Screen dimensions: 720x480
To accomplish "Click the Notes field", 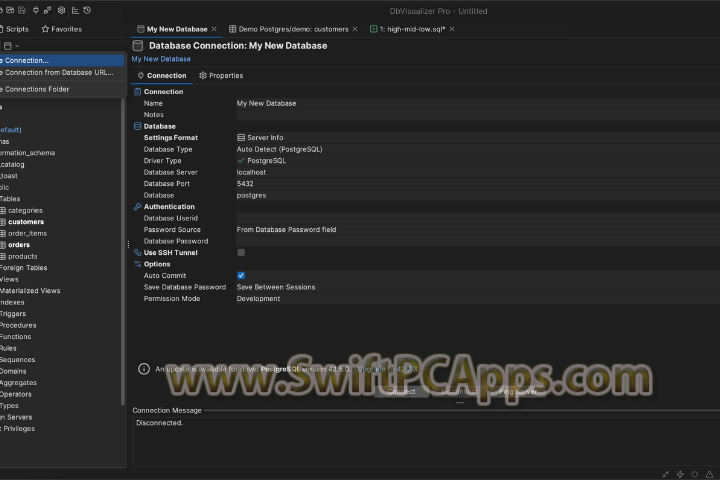I will 478,115.
